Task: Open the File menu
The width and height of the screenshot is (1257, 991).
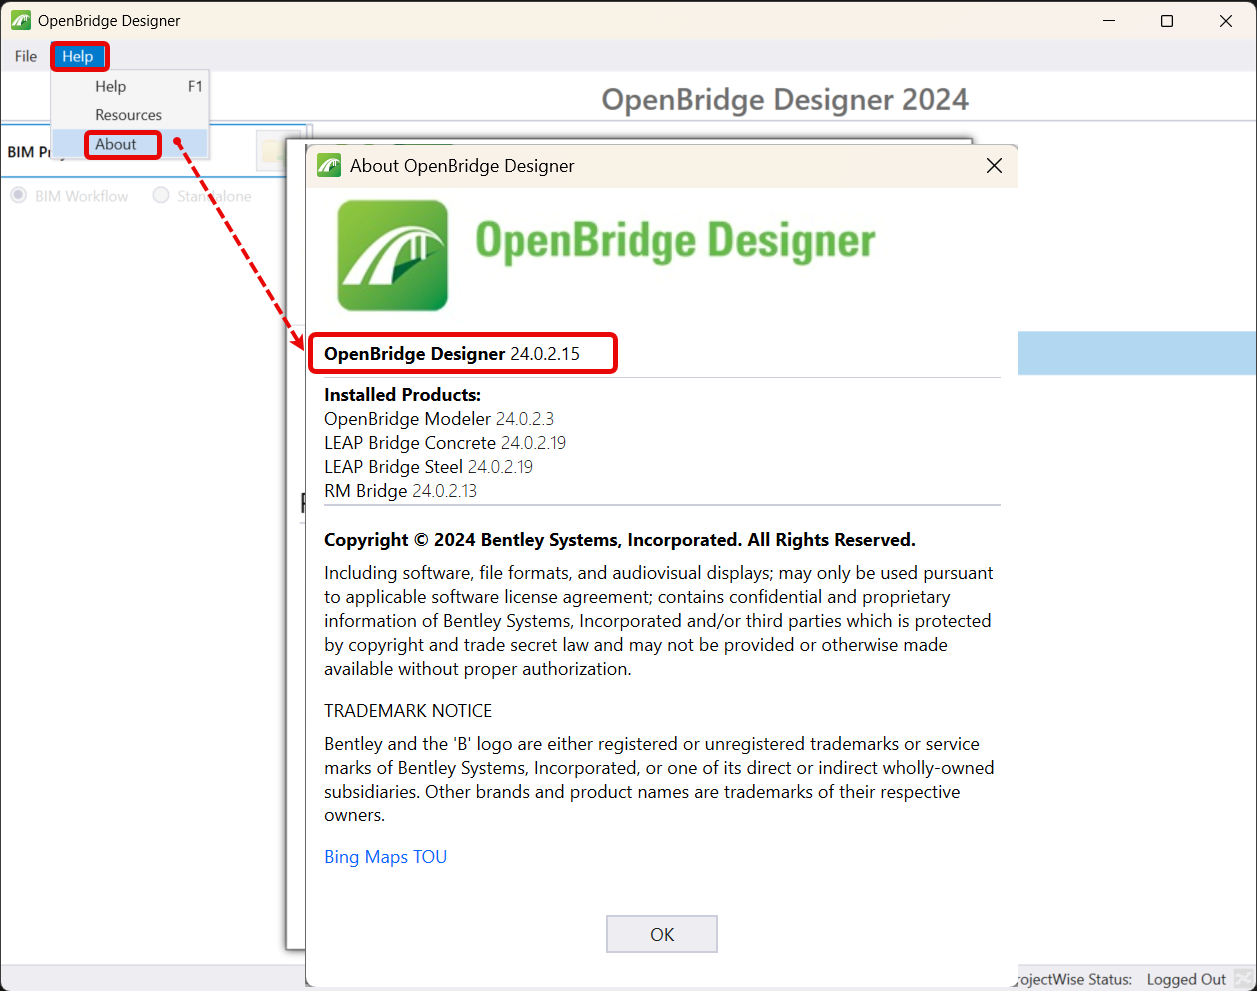Action: click(26, 56)
